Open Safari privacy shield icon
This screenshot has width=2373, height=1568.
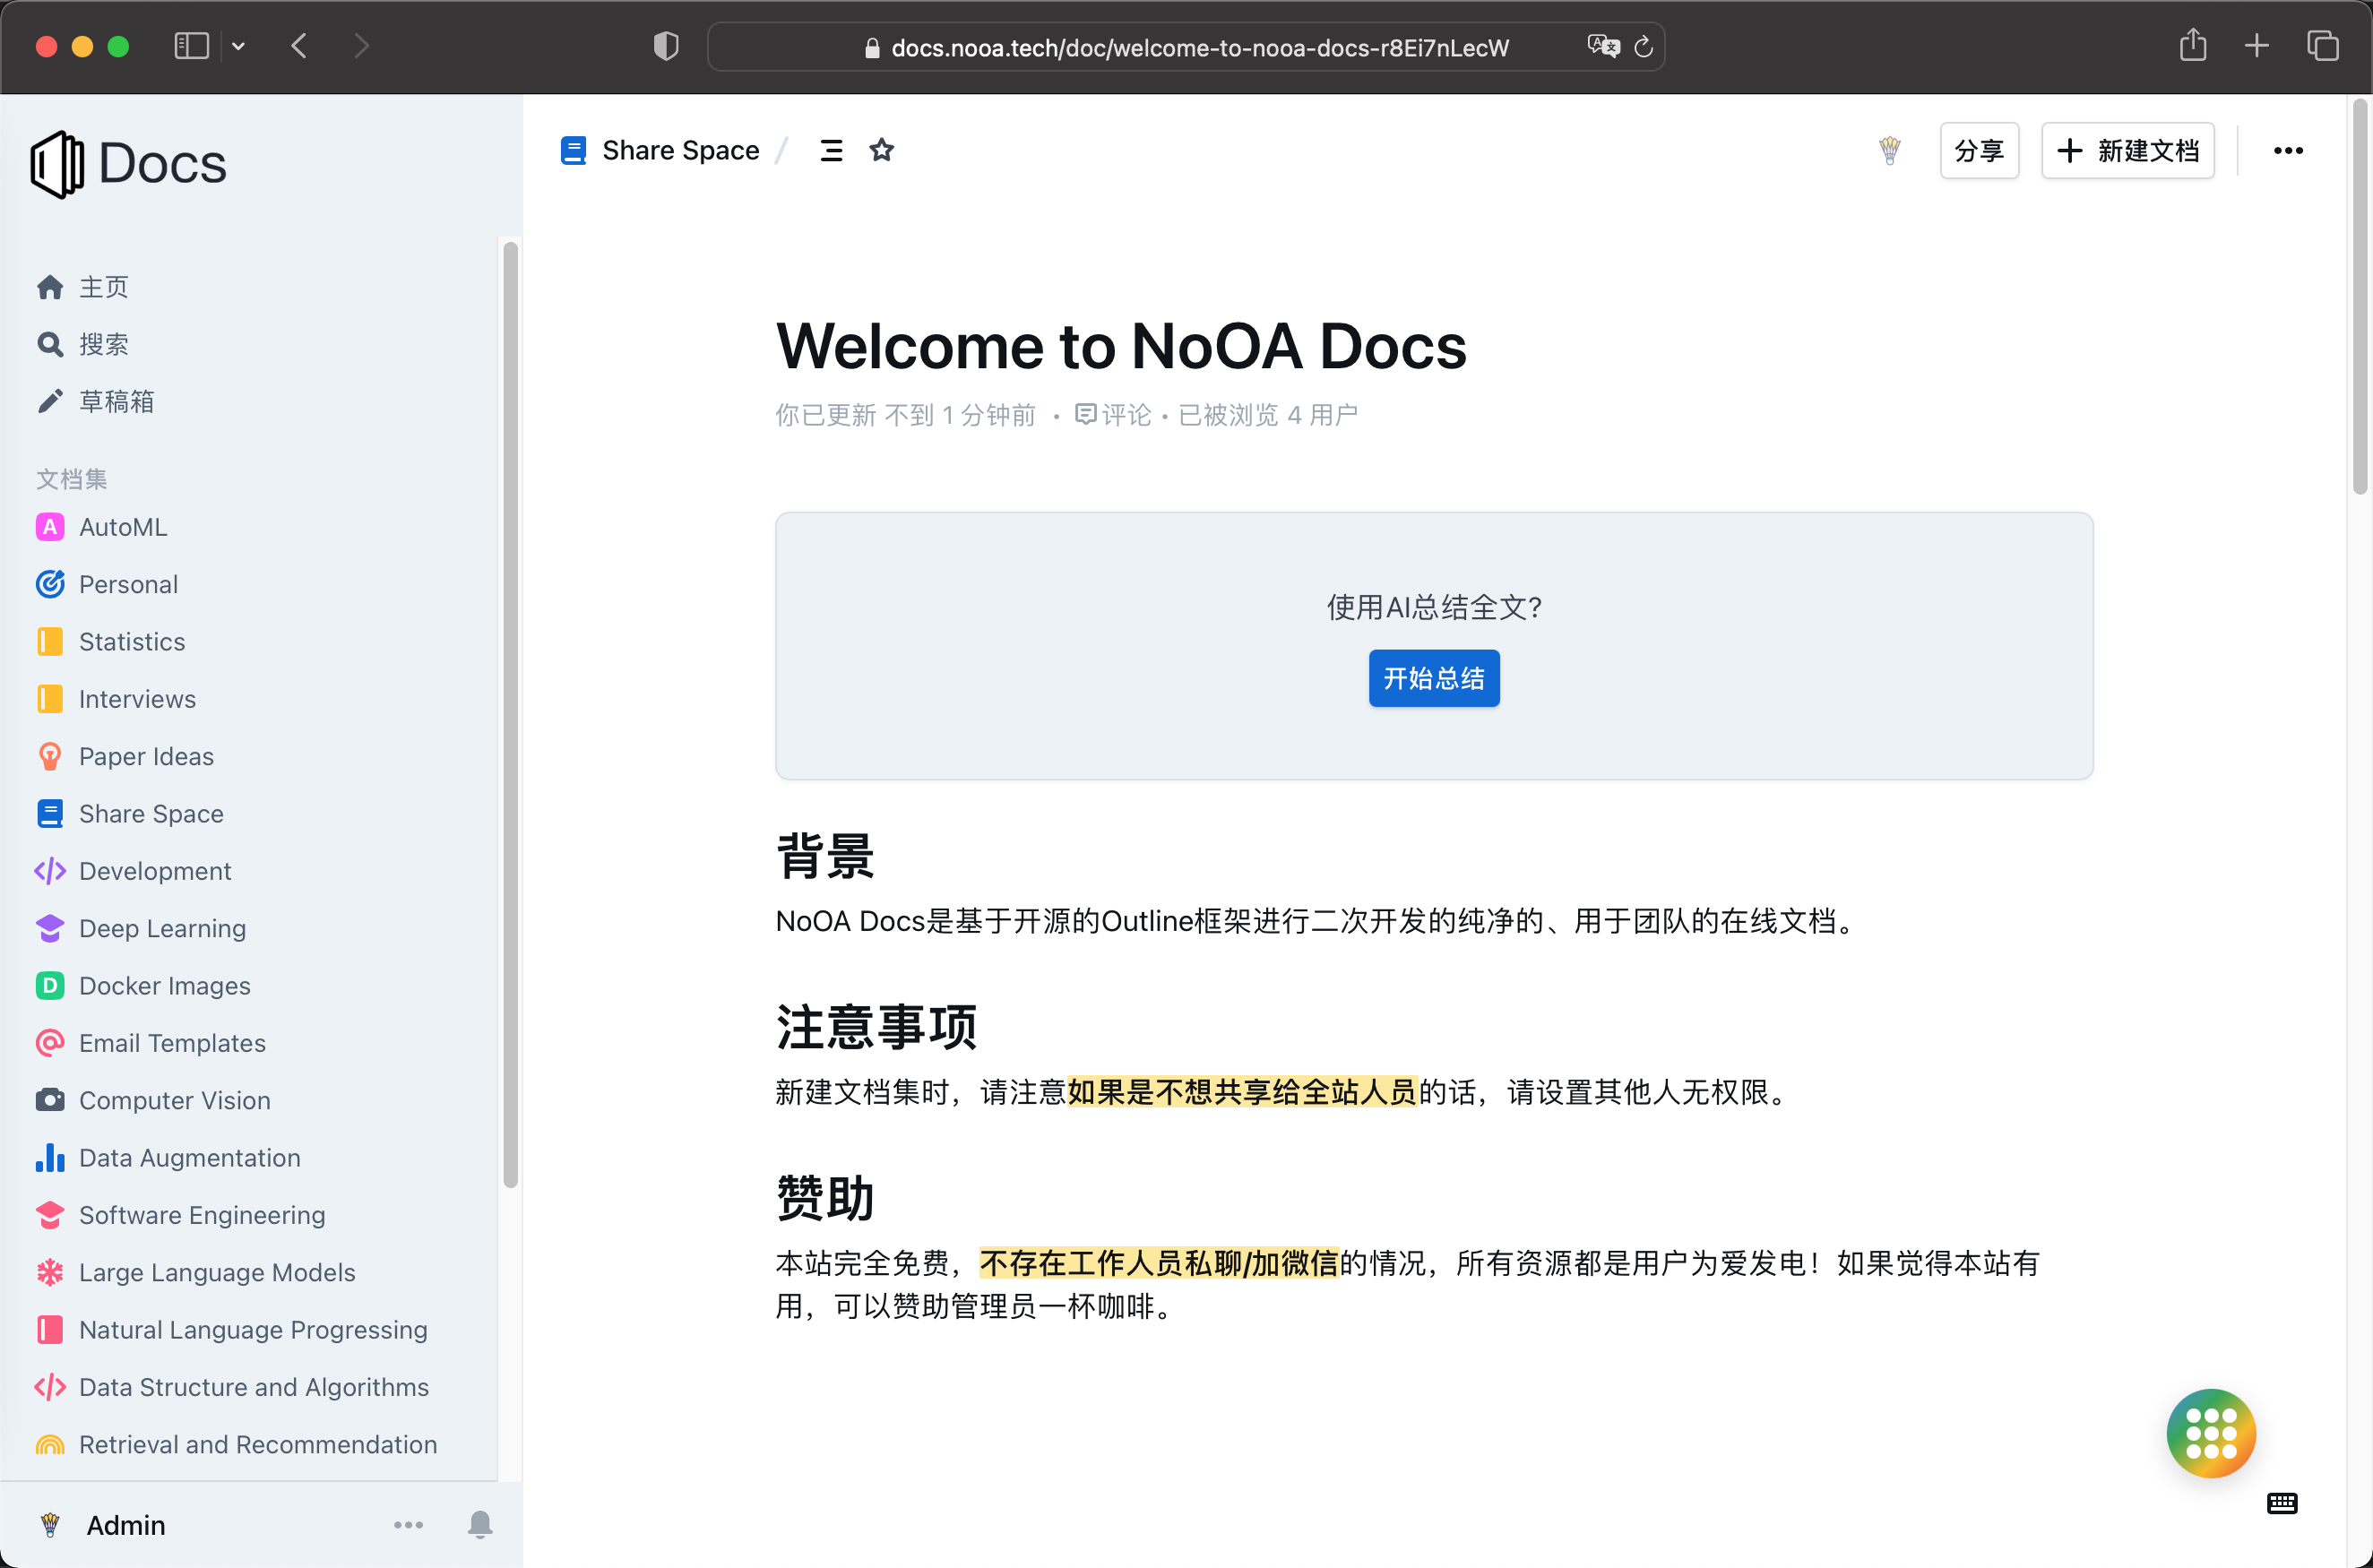(x=666, y=46)
